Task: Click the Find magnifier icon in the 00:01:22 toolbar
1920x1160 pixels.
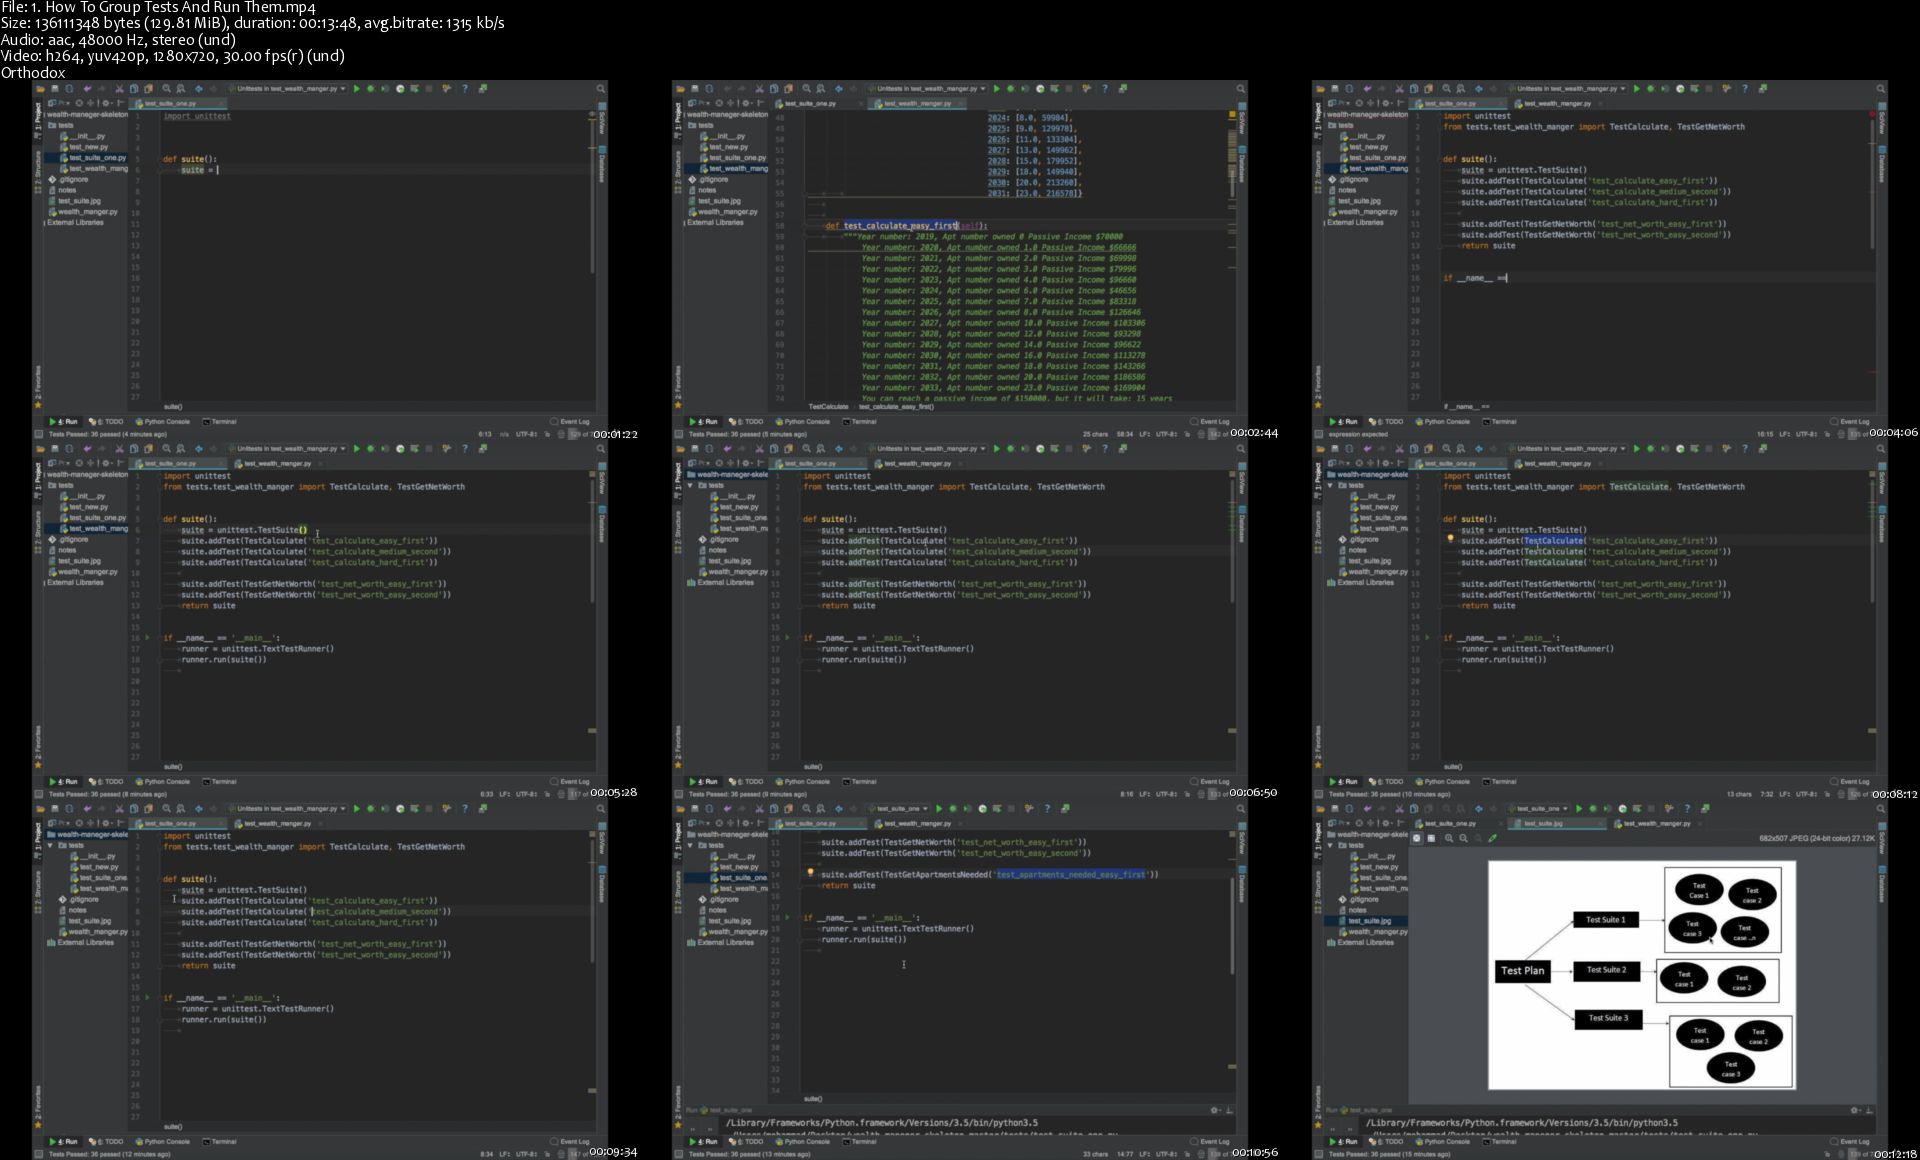Action: coord(167,89)
